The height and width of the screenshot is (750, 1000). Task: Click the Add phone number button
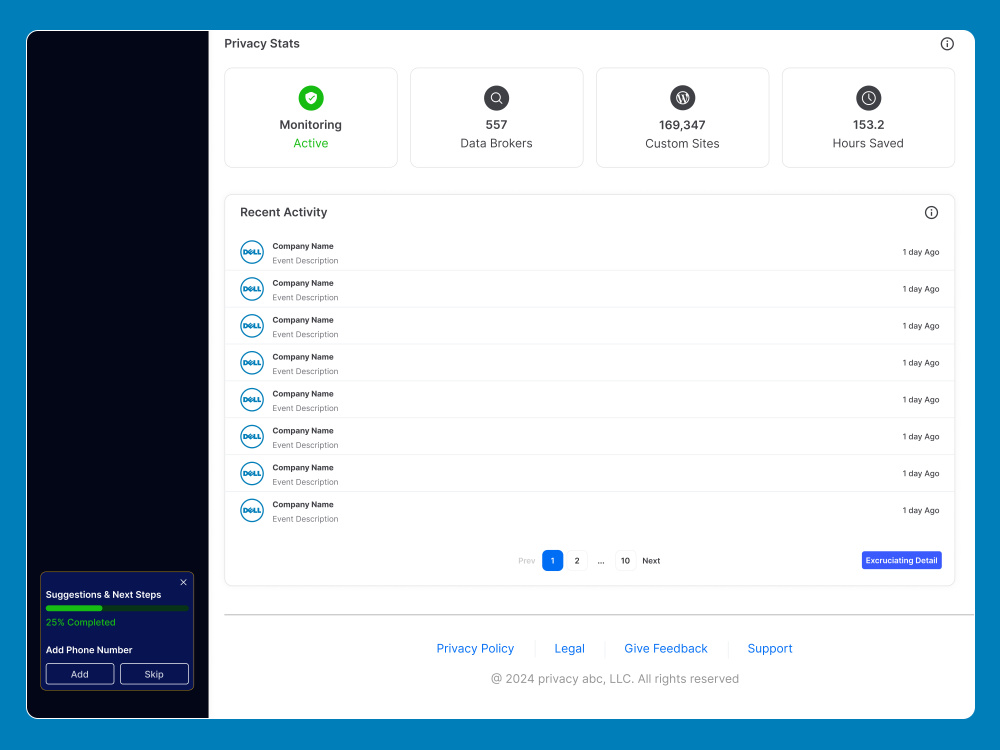80,674
